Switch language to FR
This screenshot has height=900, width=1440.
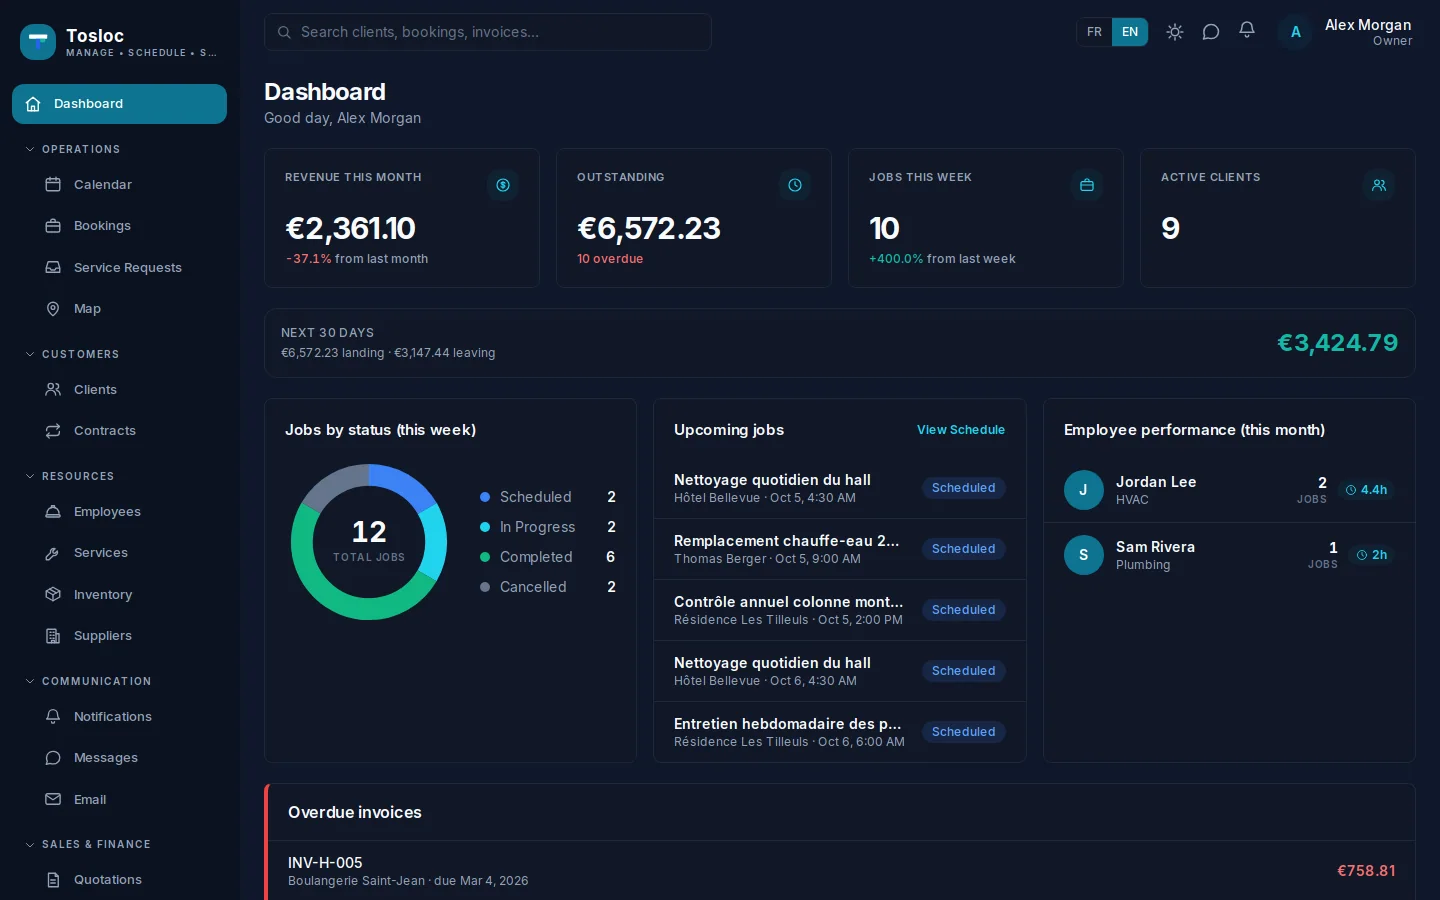tap(1094, 32)
